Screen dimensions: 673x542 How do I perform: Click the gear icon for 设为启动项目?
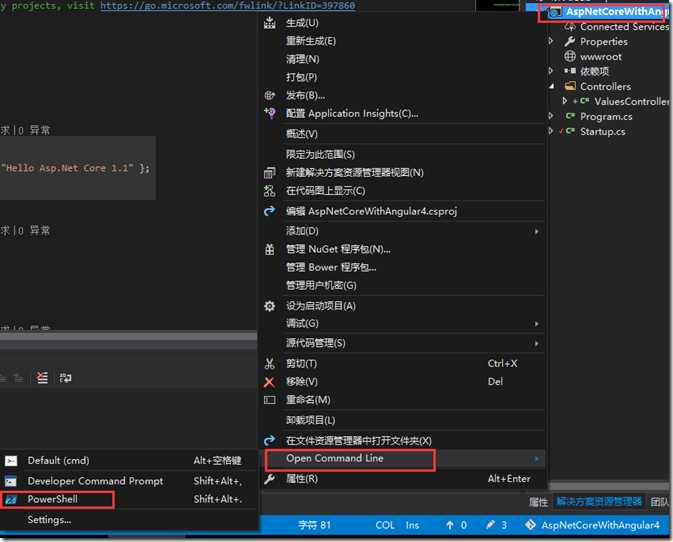[x=270, y=306]
